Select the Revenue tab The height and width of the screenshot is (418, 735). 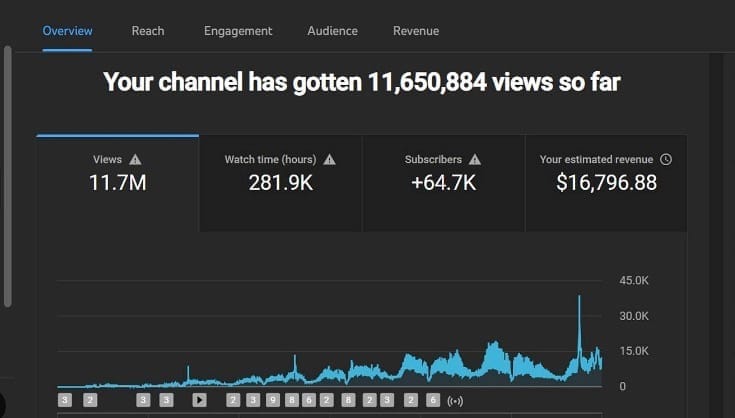pyautogui.click(x=416, y=31)
